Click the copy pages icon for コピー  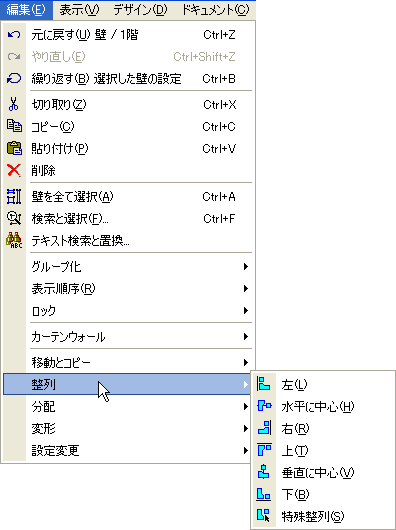[x=14, y=126]
